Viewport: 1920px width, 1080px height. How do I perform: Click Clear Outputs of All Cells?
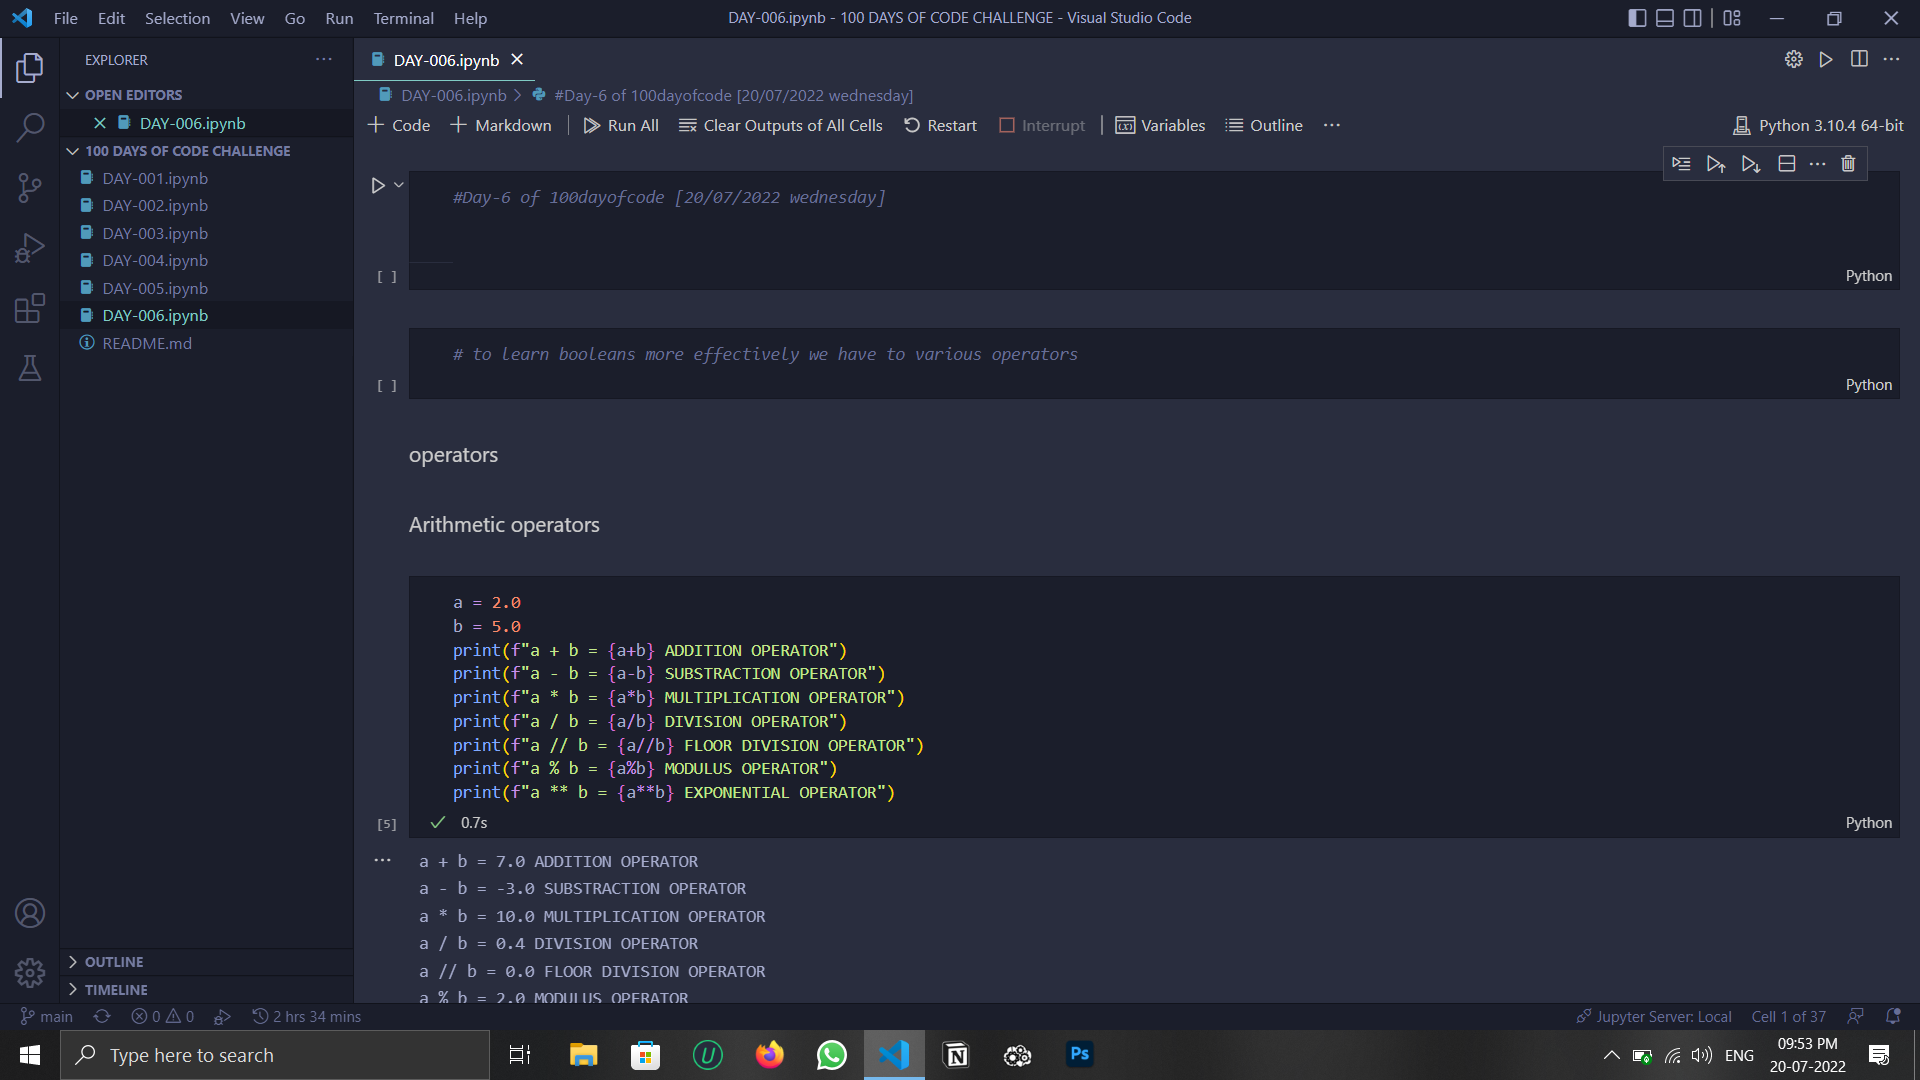coord(781,125)
